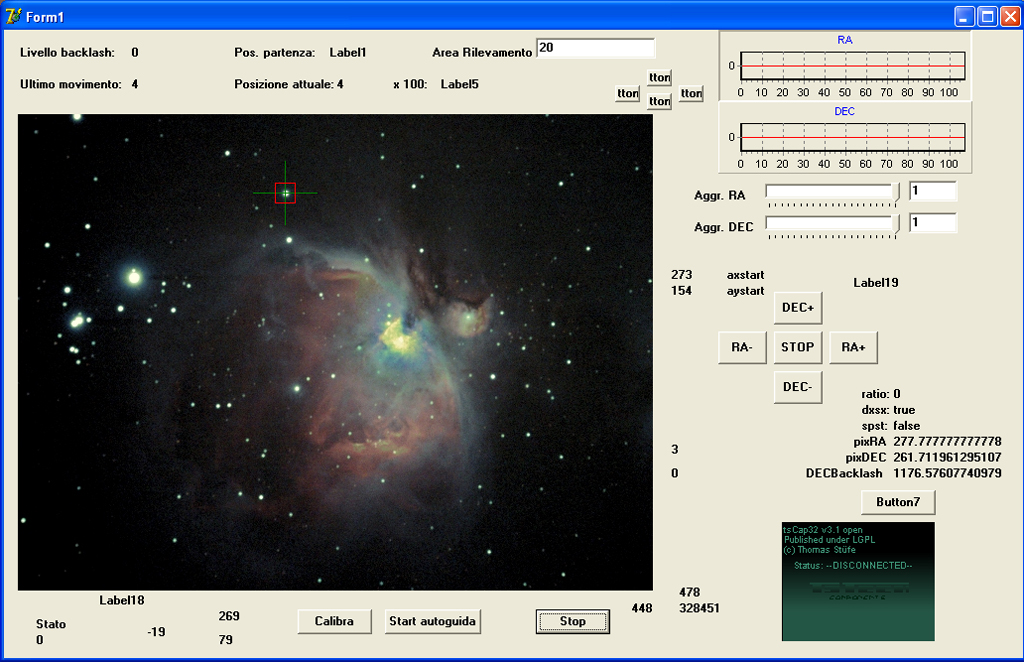This screenshot has height=662, width=1024.
Task: Click the spst: false text
Action: pos(891,426)
